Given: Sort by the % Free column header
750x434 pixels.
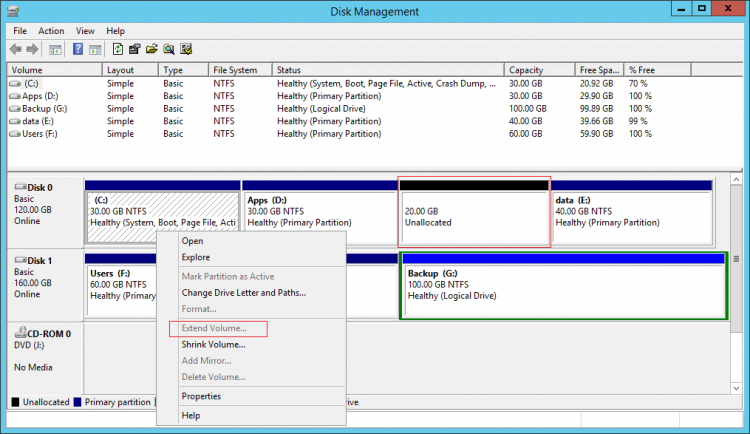Looking at the screenshot, I should click(658, 70).
